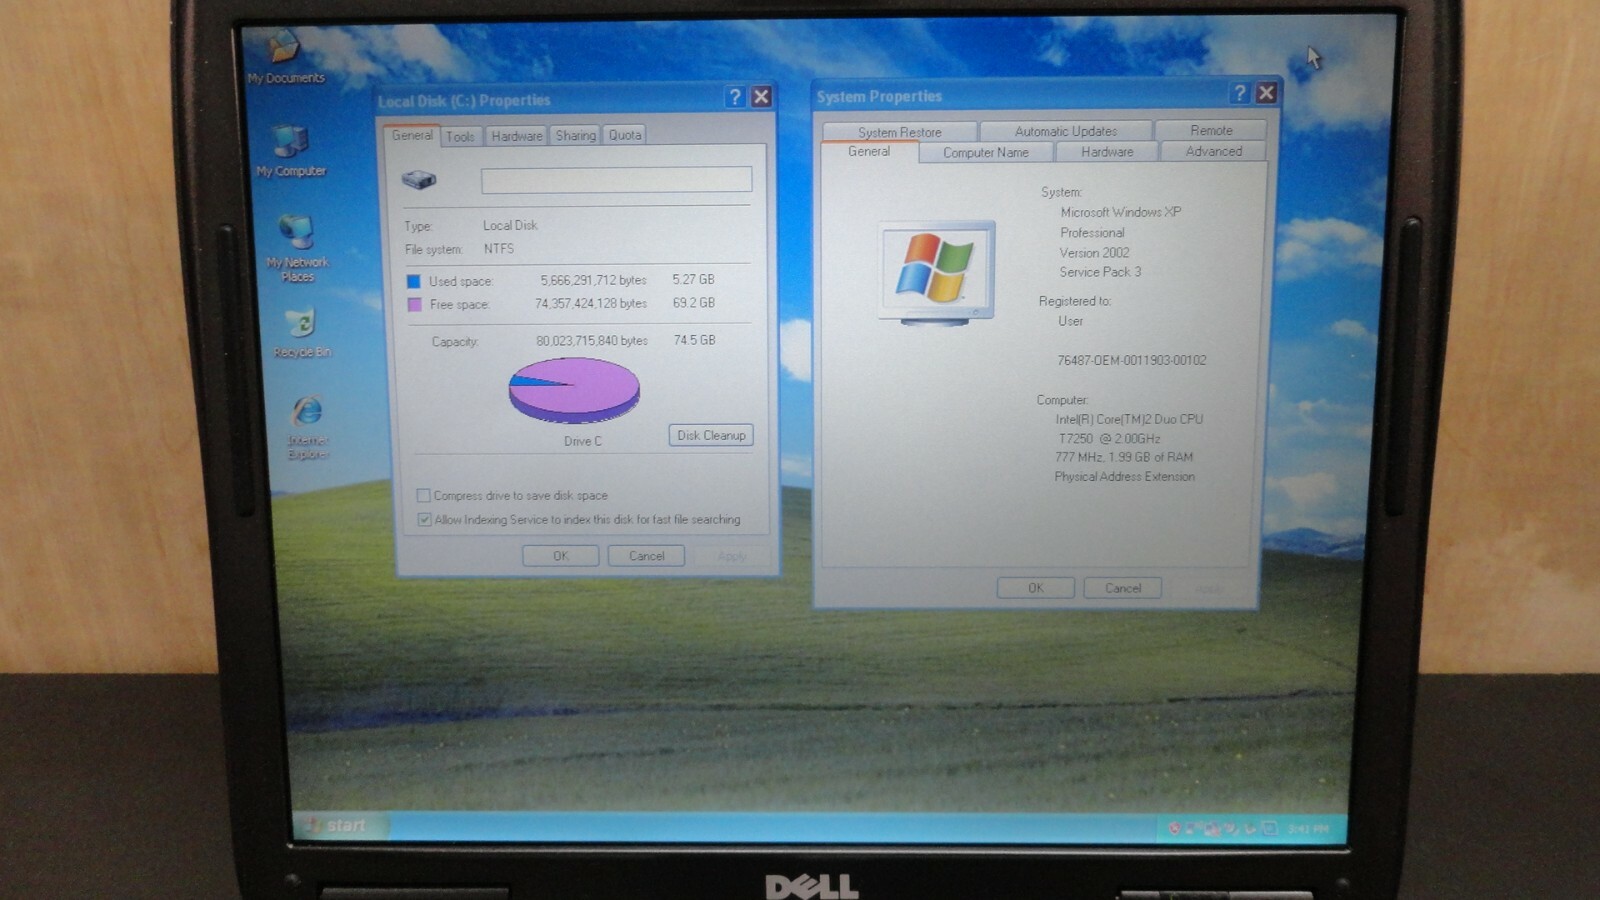Click the 'Version 2002' text
The height and width of the screenshot is (900, 1600).
(x=1094, y=253)
